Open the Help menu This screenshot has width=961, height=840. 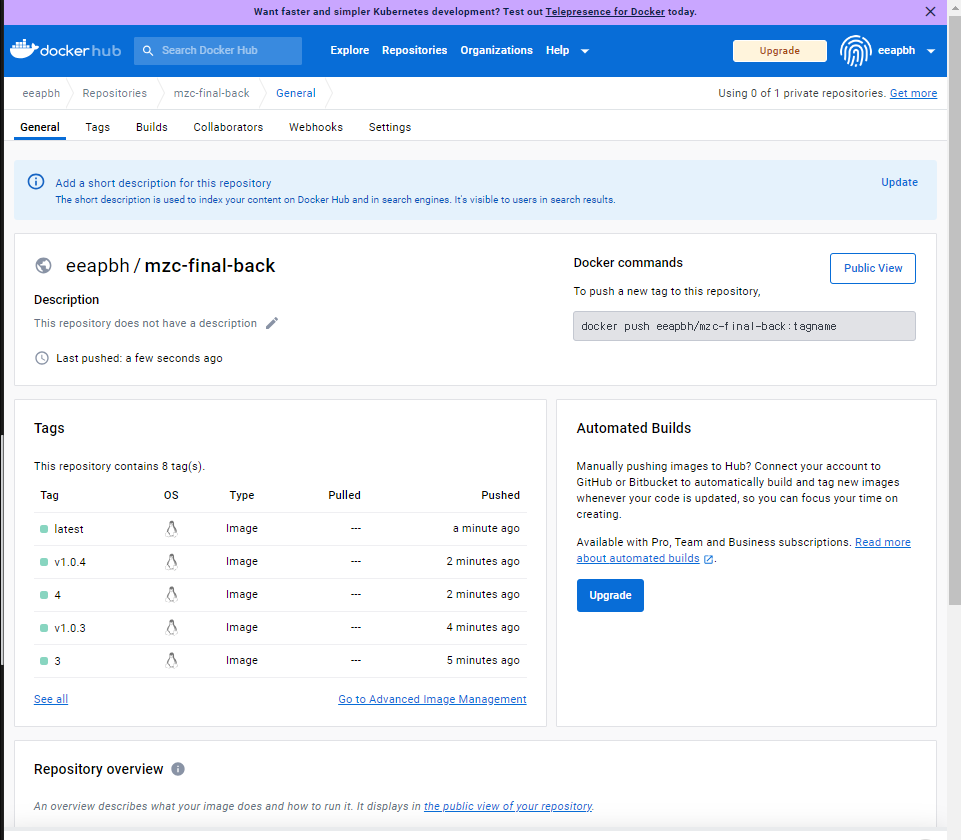pos(557,50)
